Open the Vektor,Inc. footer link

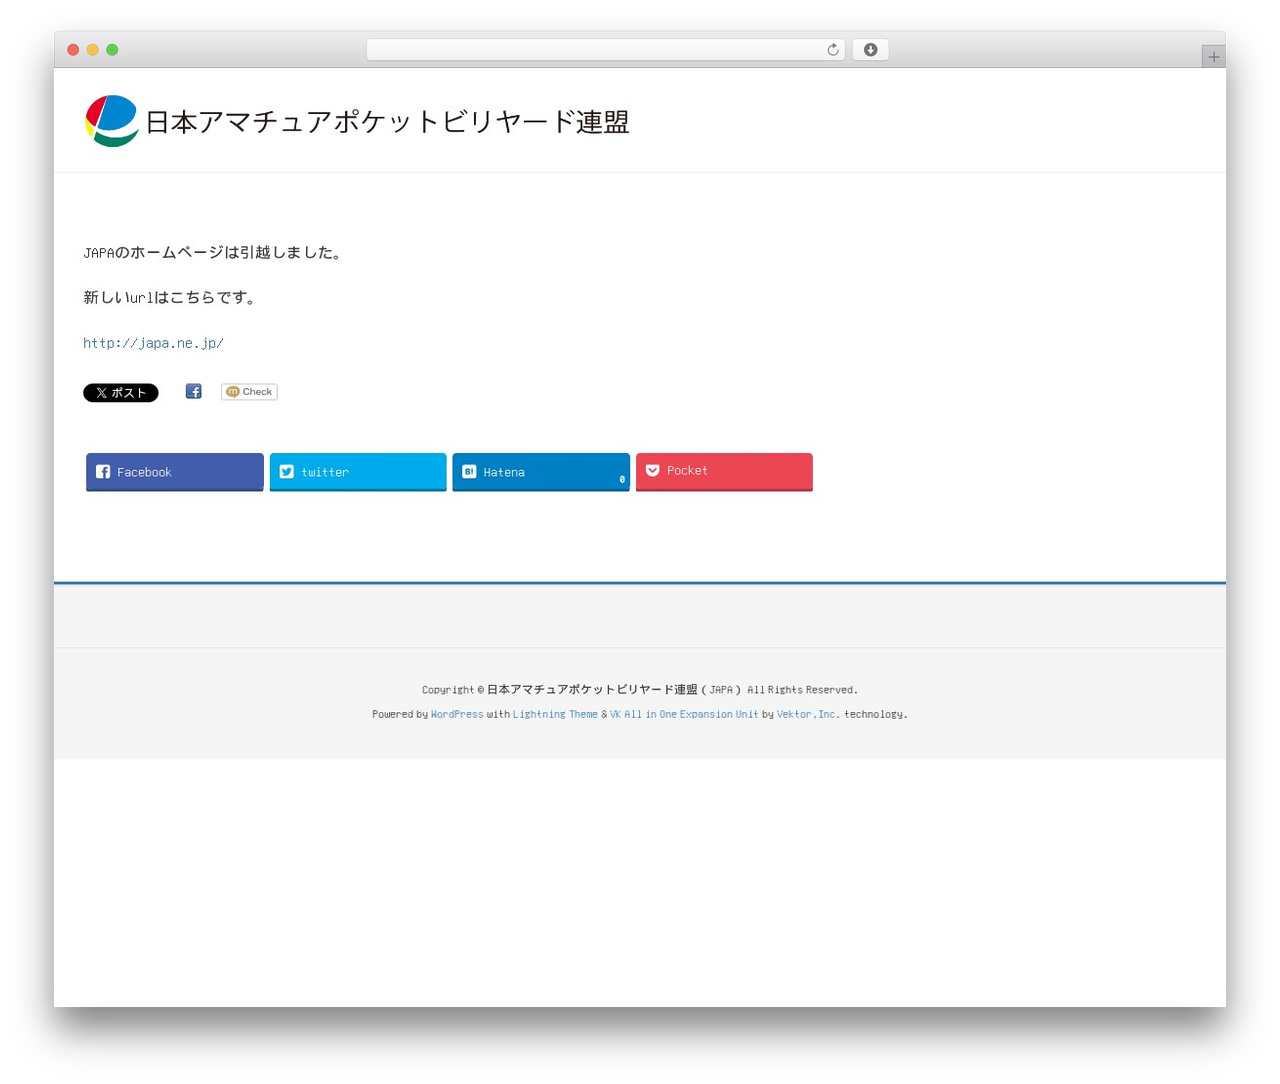coord(808,714)
